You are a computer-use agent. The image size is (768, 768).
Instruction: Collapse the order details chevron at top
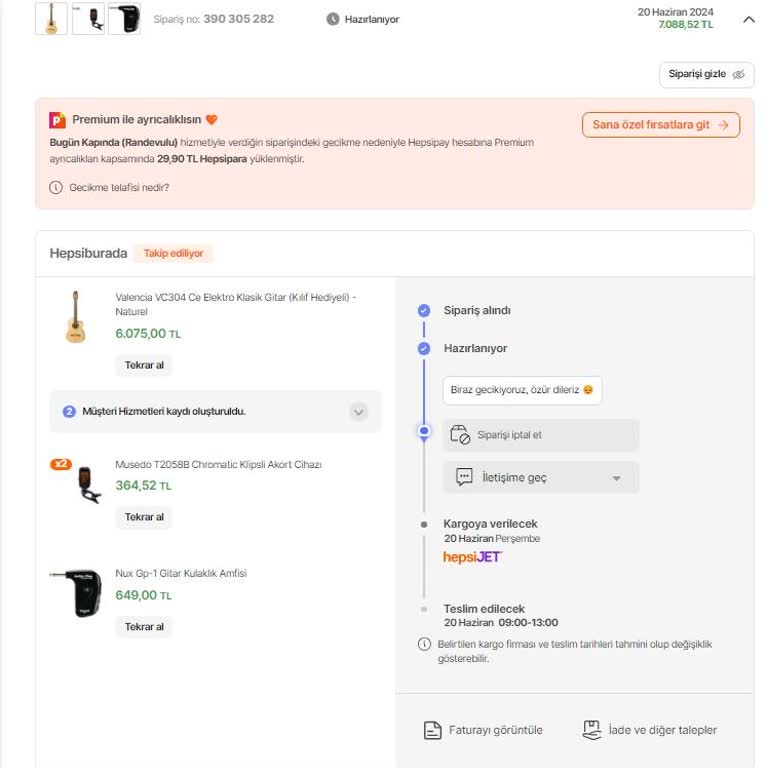coord(749,19)
